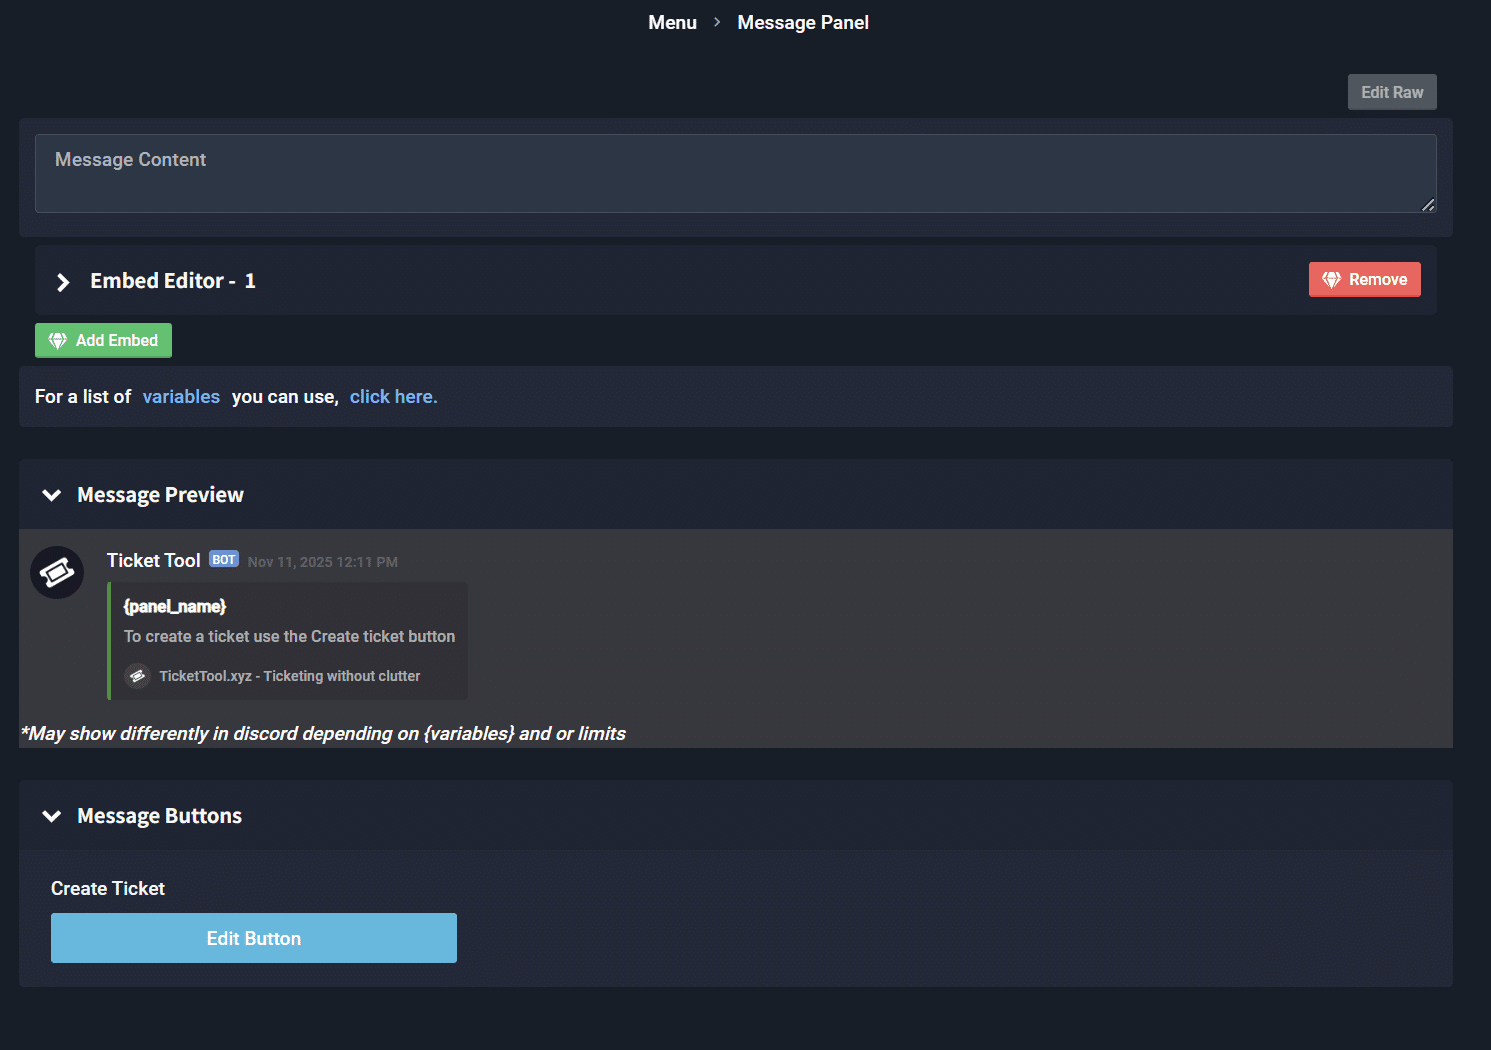Screen dimensions: 1491x1050
Task: Open the Edit Raw editor
Action: (x=1392, y=92)
